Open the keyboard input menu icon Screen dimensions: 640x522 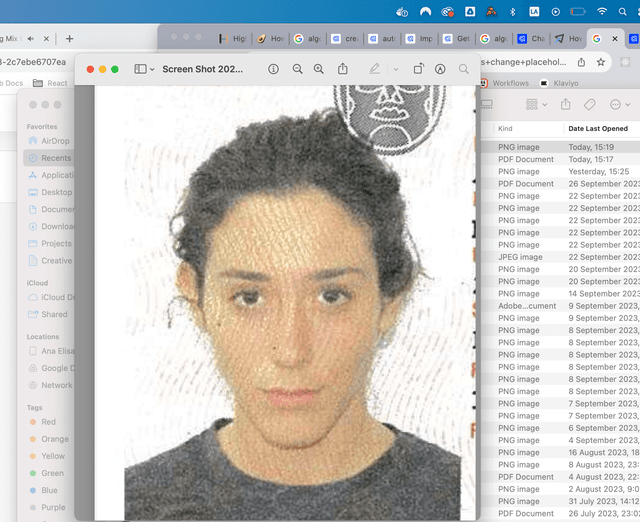pyautogui.click(x=534, y=12)
